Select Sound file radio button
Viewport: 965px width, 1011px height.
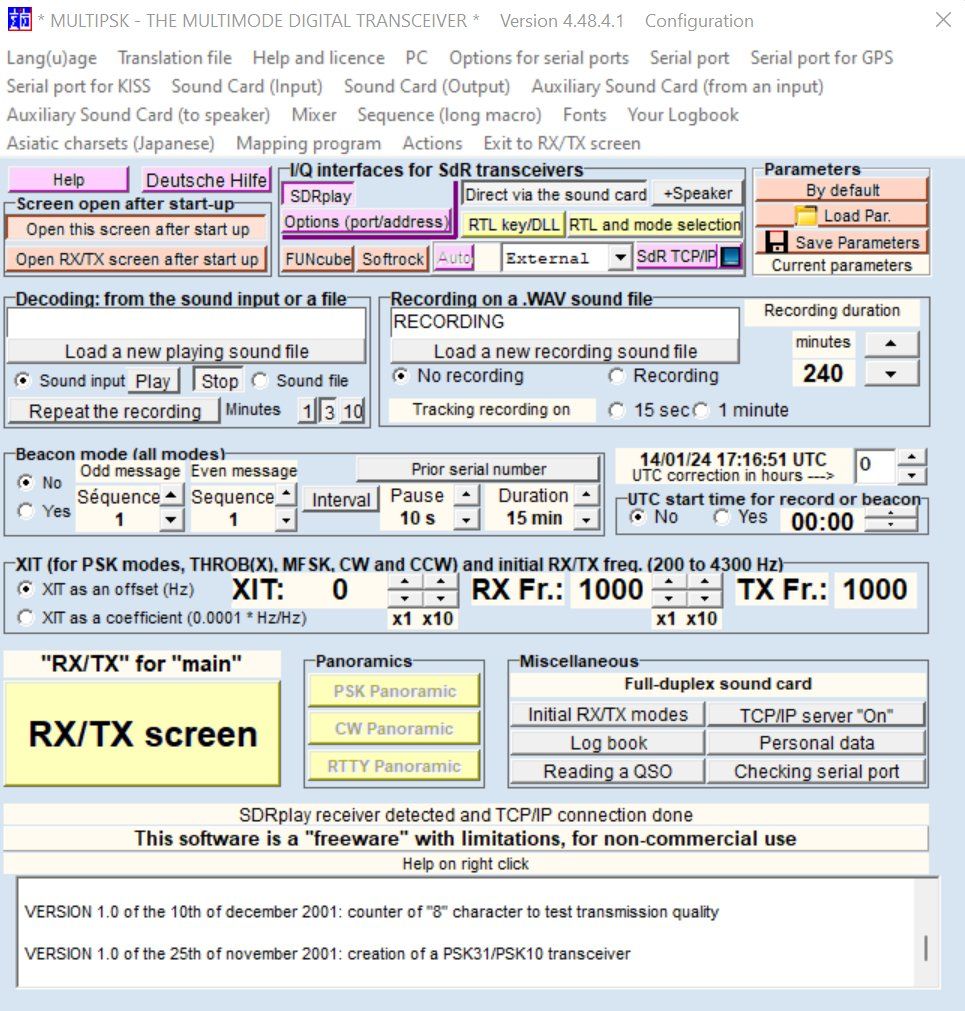(x=260, y=380)
